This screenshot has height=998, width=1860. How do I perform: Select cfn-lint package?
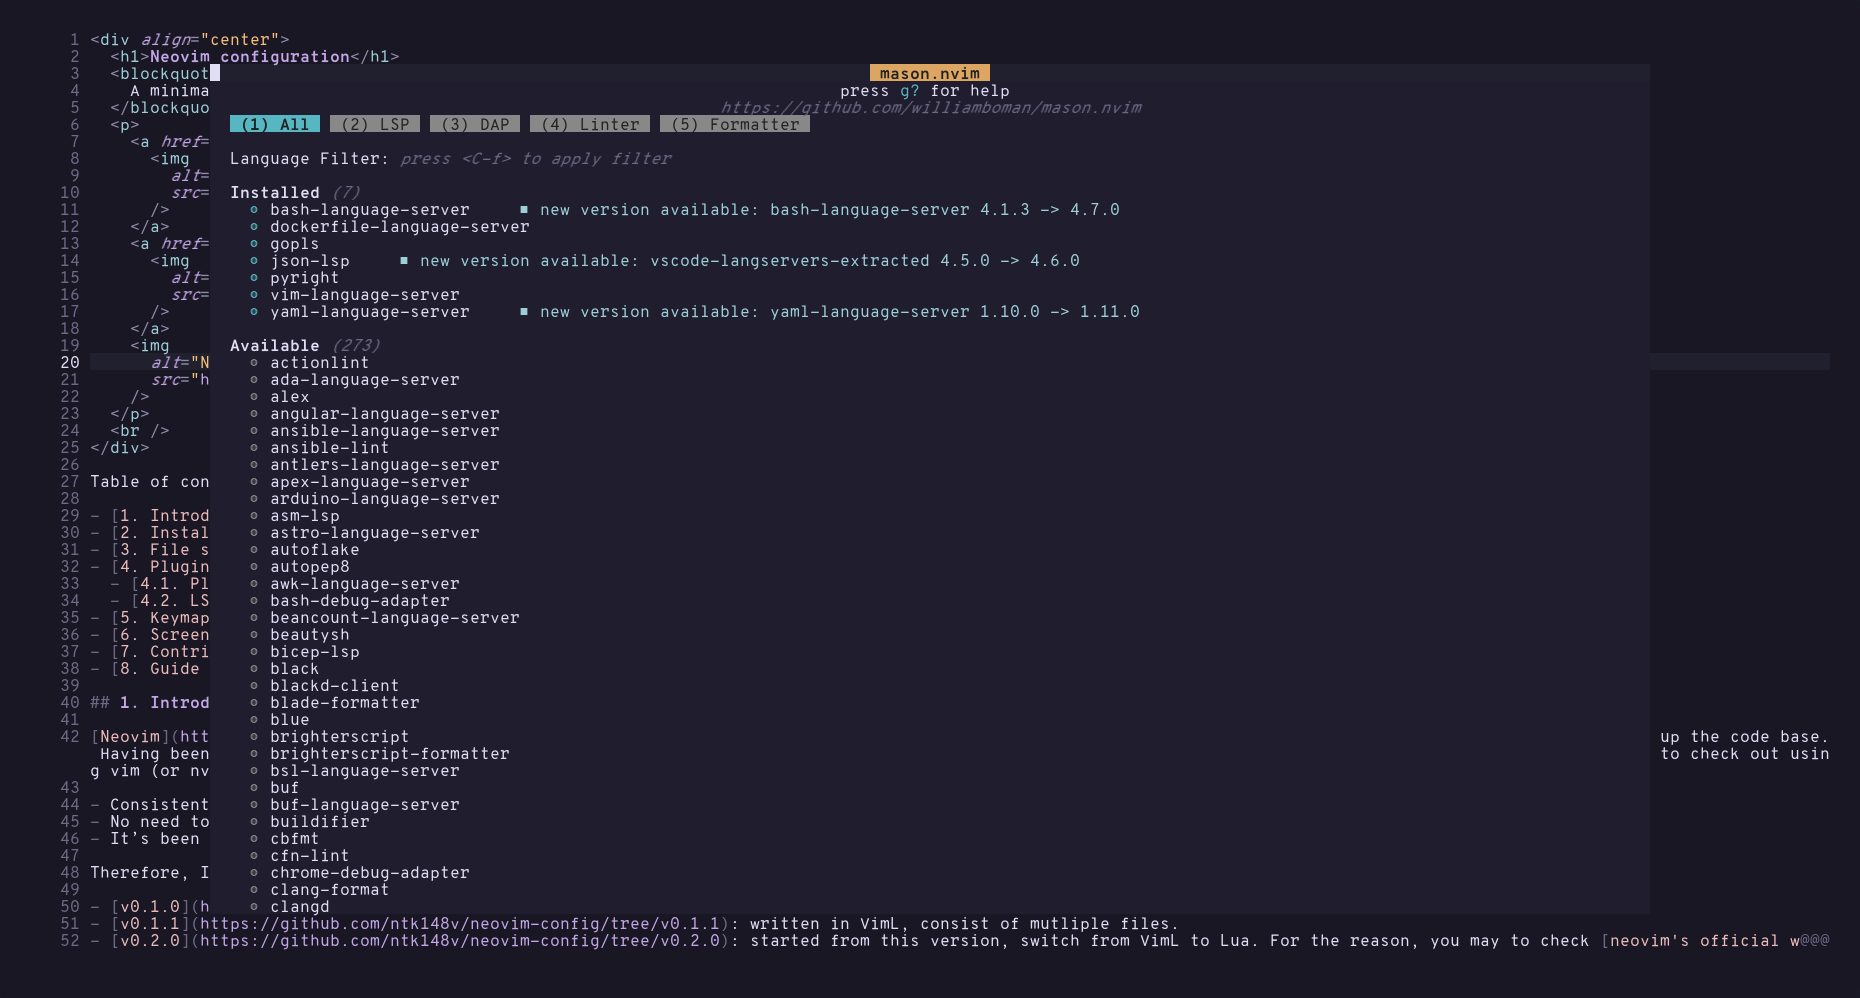pyautogui.click(x=310, y=855)
